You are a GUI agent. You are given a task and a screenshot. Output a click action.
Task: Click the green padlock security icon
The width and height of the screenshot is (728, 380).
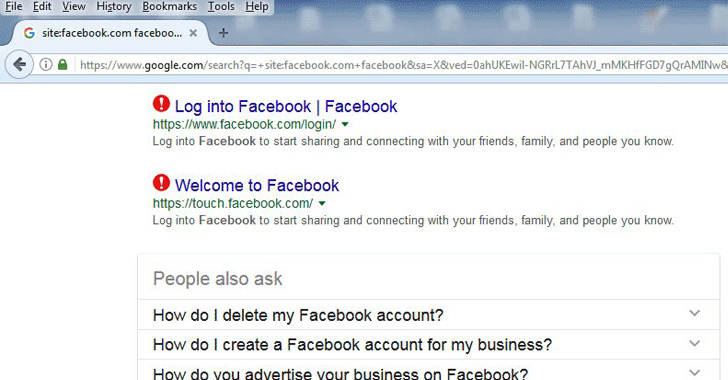point(63,64)
